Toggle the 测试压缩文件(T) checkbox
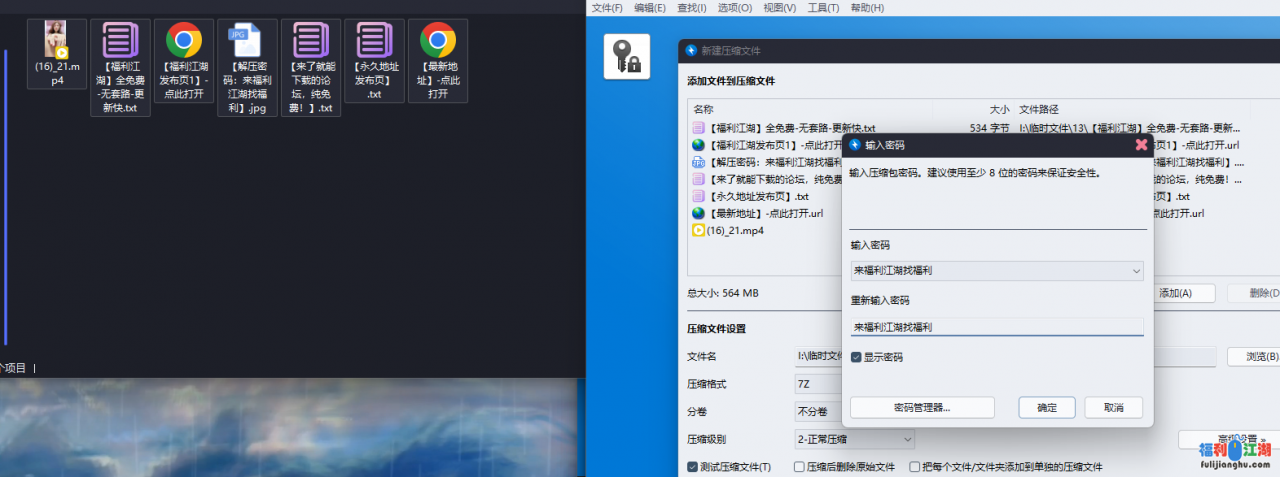Image resolution: width=1280 pixels, height=477 pixels. click(693, 467)
